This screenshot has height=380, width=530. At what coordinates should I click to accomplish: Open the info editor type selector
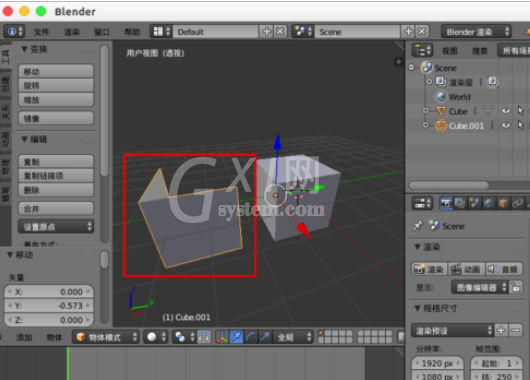pyautogui.click(x=14, y=31)
